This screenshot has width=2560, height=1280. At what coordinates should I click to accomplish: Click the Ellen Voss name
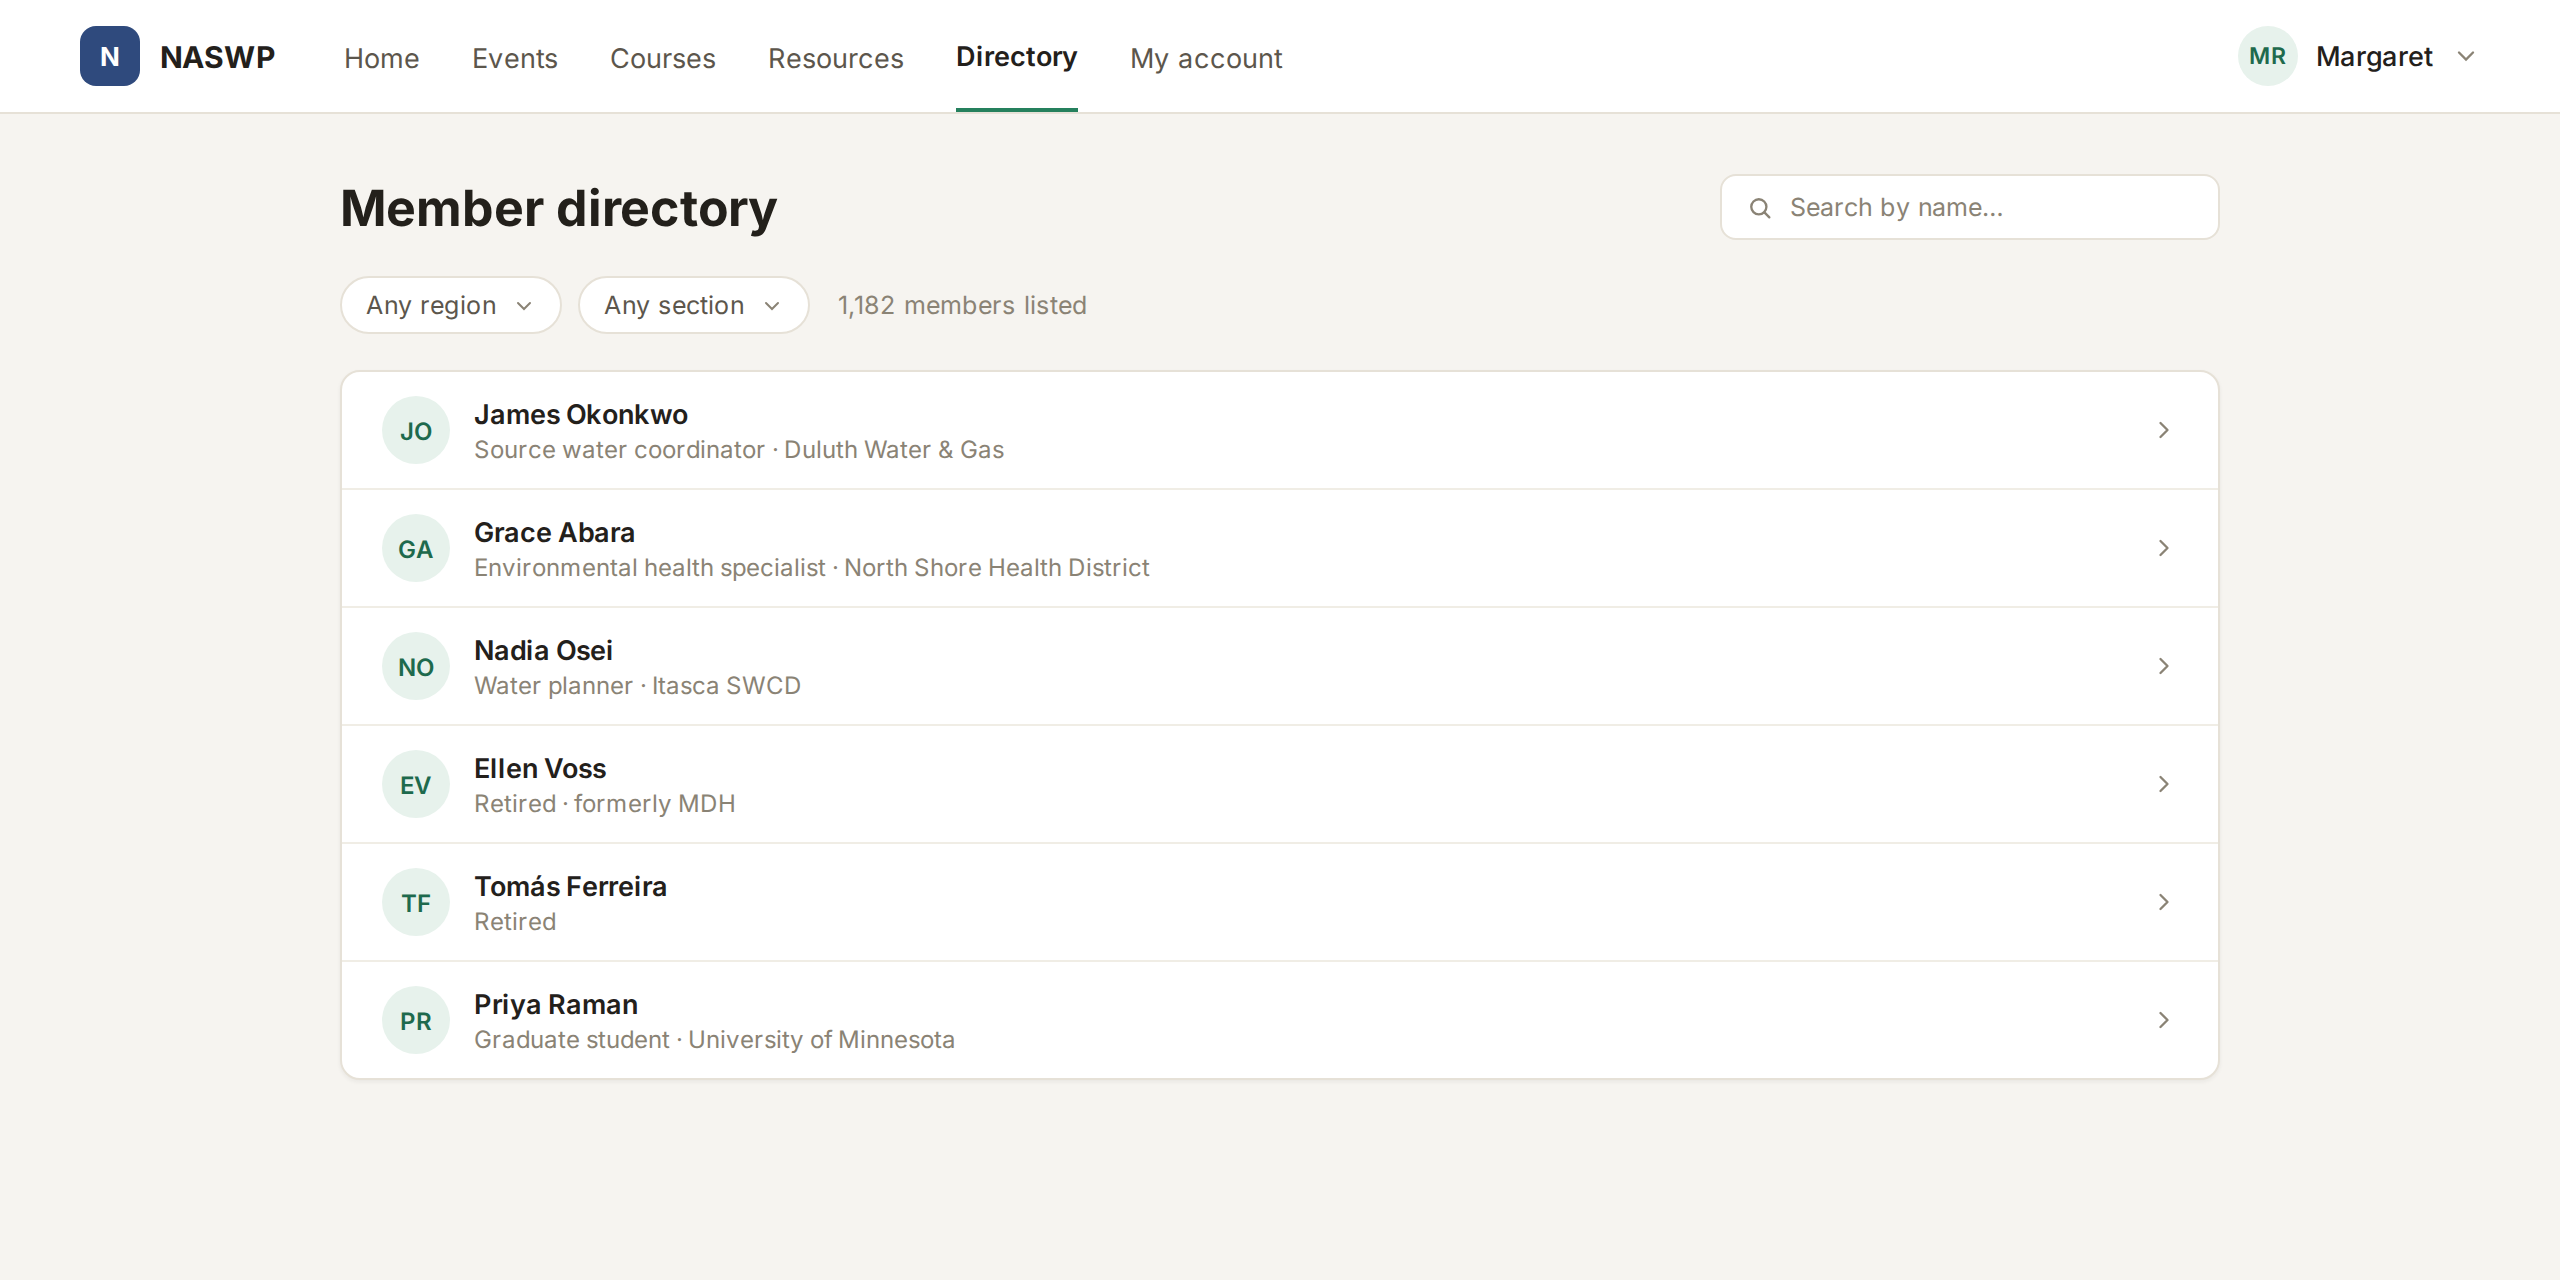pos(540,768)
